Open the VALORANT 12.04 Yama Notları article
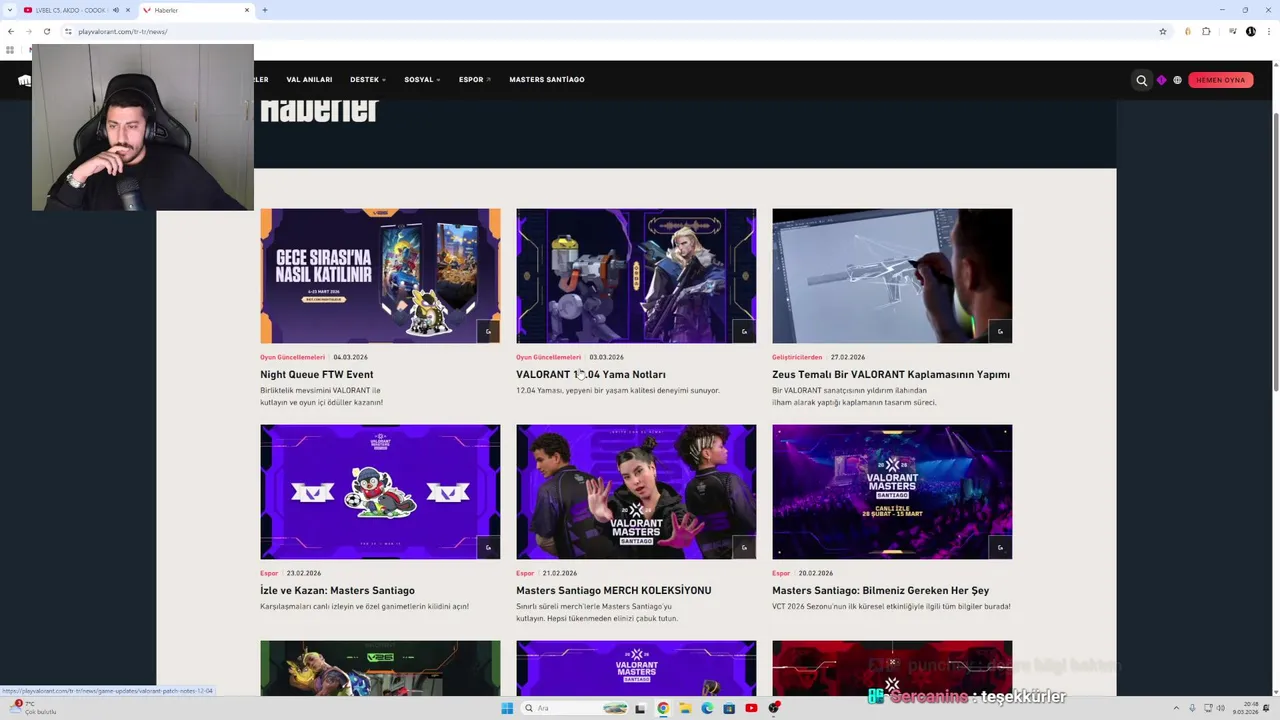 click(591, 375)
